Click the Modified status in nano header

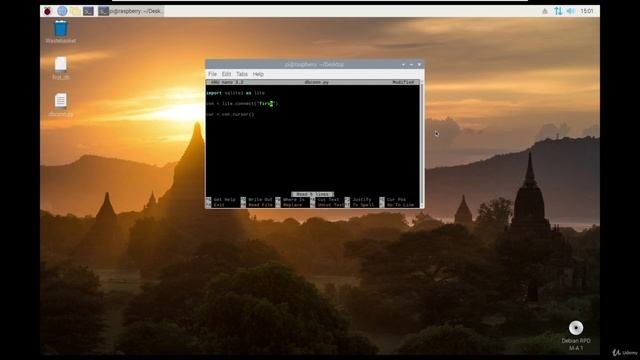(x=403, y=82)
